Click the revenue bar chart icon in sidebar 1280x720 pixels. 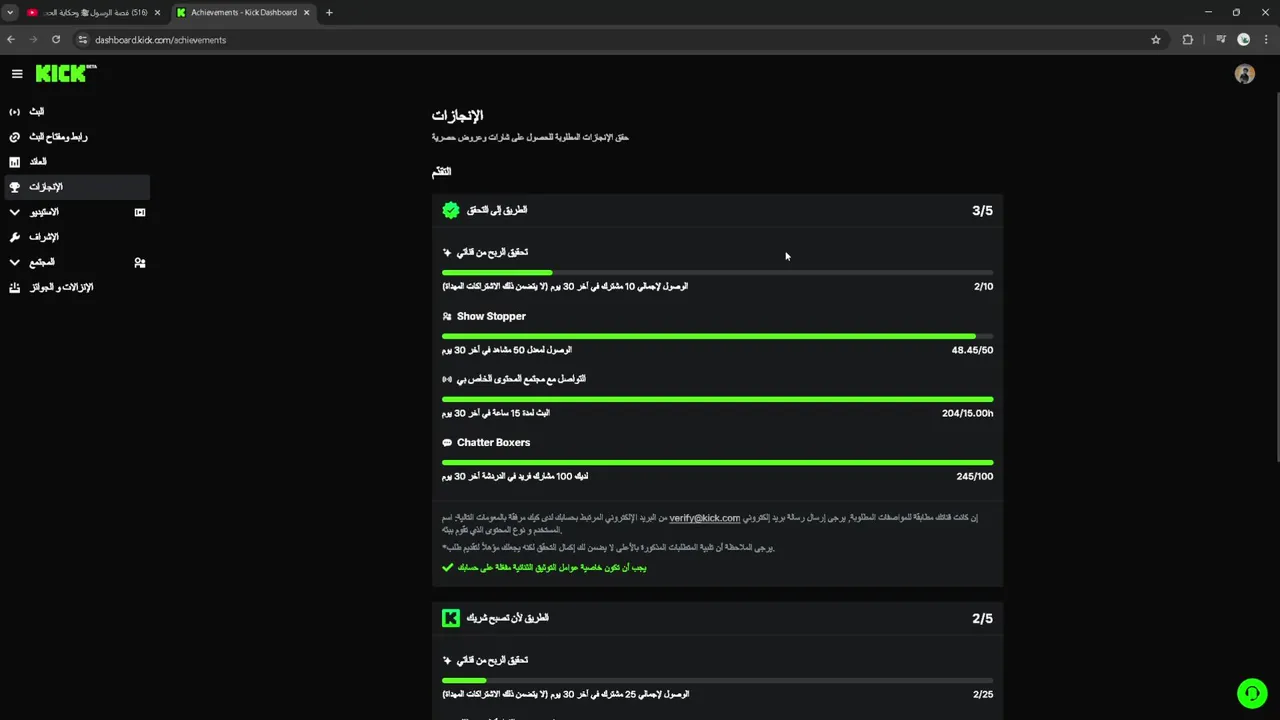14,162
